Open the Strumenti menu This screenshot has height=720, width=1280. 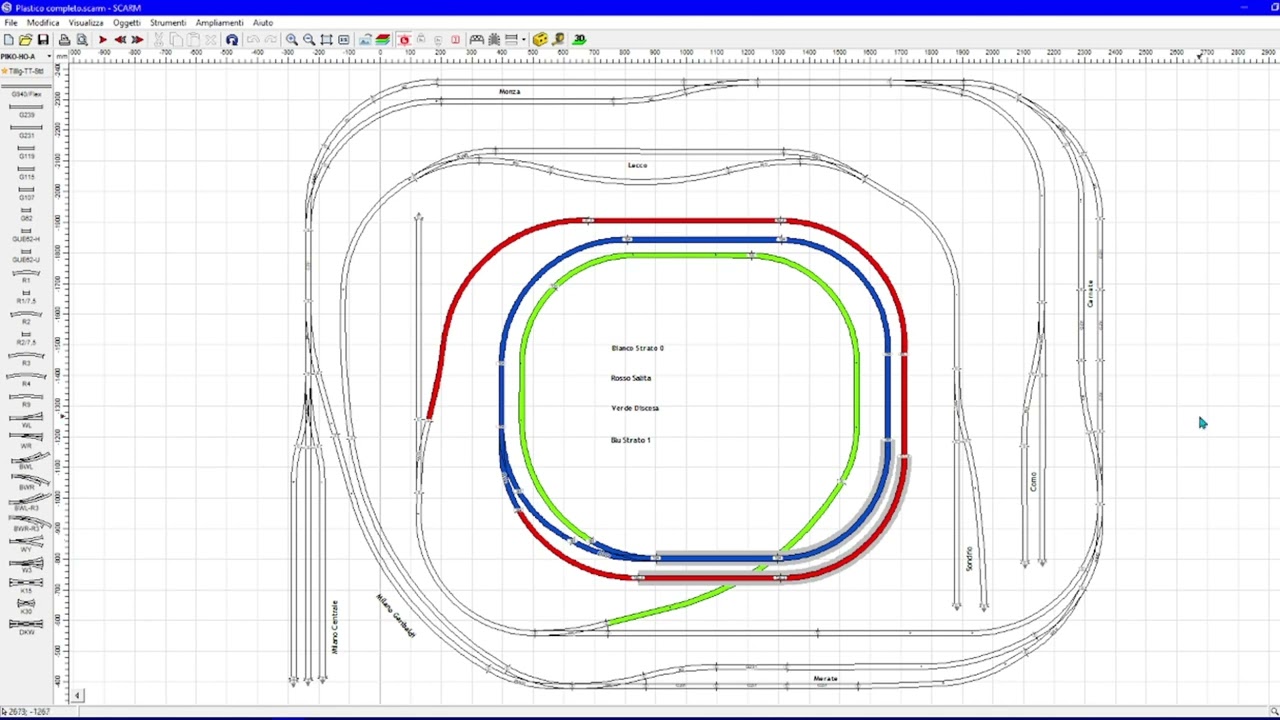168,22
